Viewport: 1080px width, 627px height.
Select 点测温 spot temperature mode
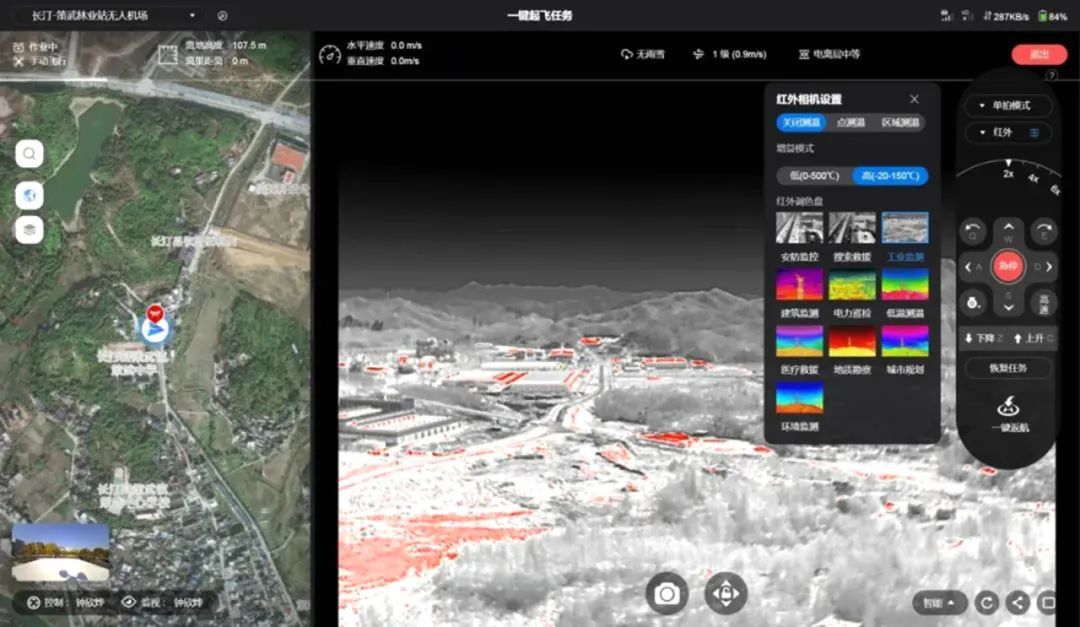click(851, 123)
